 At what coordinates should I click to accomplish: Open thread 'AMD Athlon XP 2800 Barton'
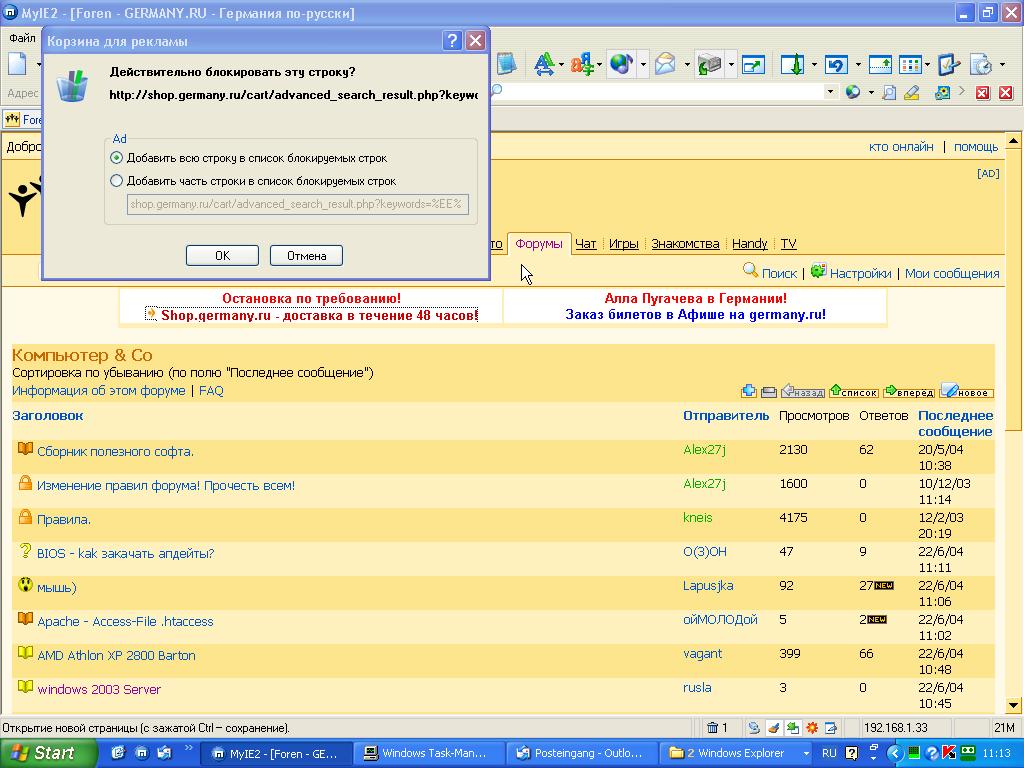116,655
